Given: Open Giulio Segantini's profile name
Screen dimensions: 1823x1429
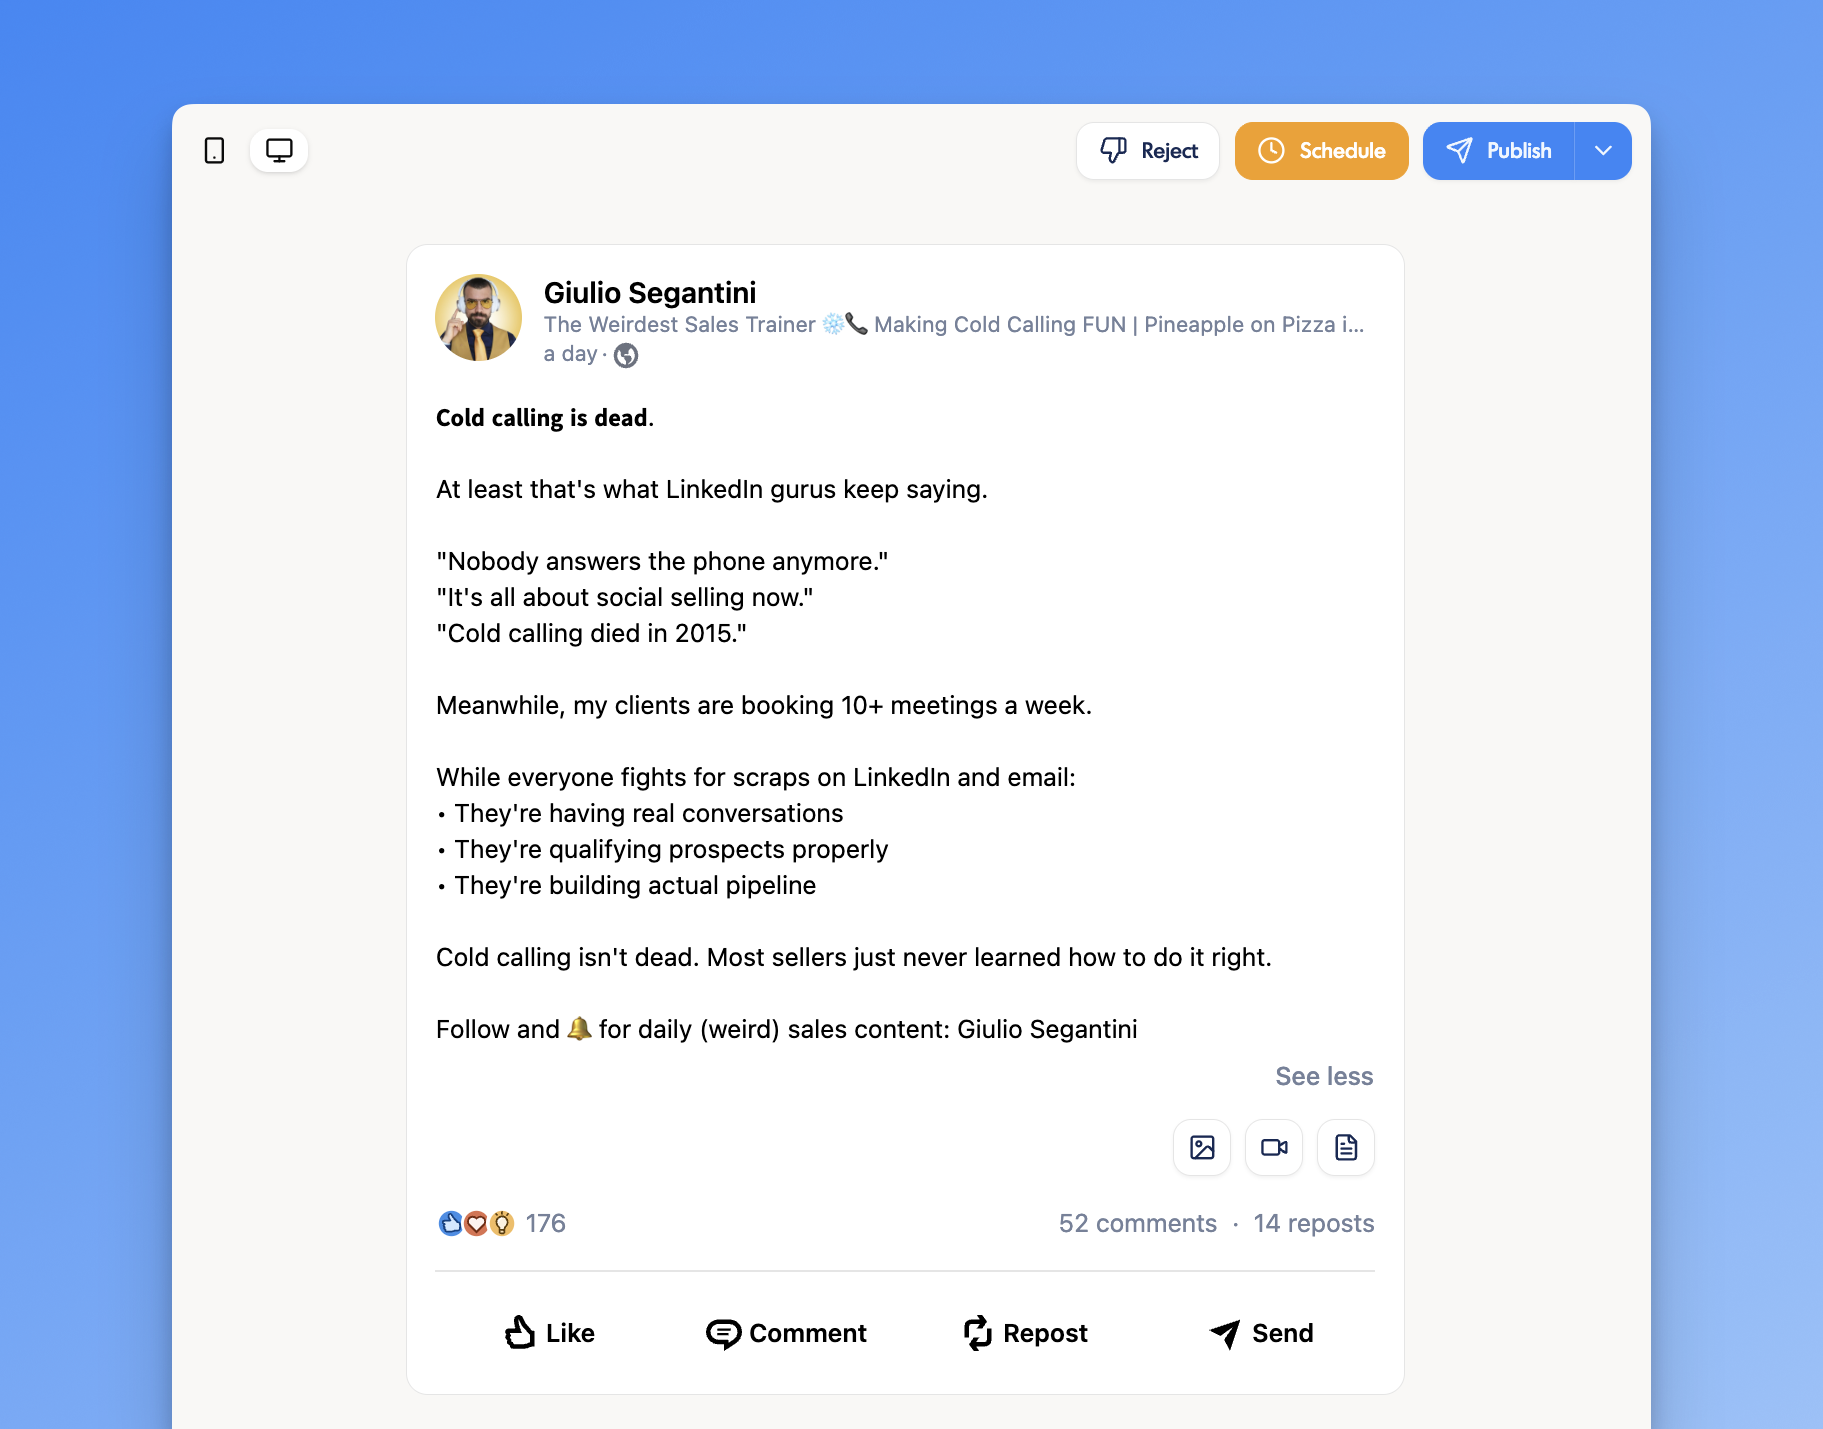Looking at the screenshot, I should (649, 292).
